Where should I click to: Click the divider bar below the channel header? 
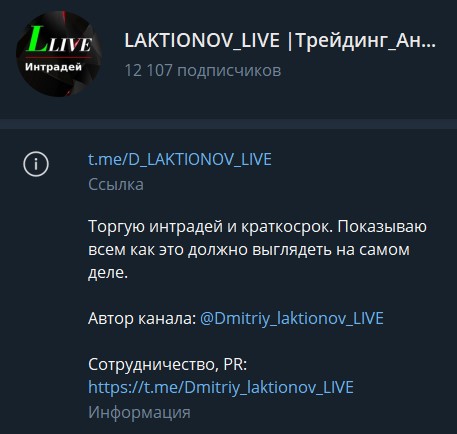[228, 124]
